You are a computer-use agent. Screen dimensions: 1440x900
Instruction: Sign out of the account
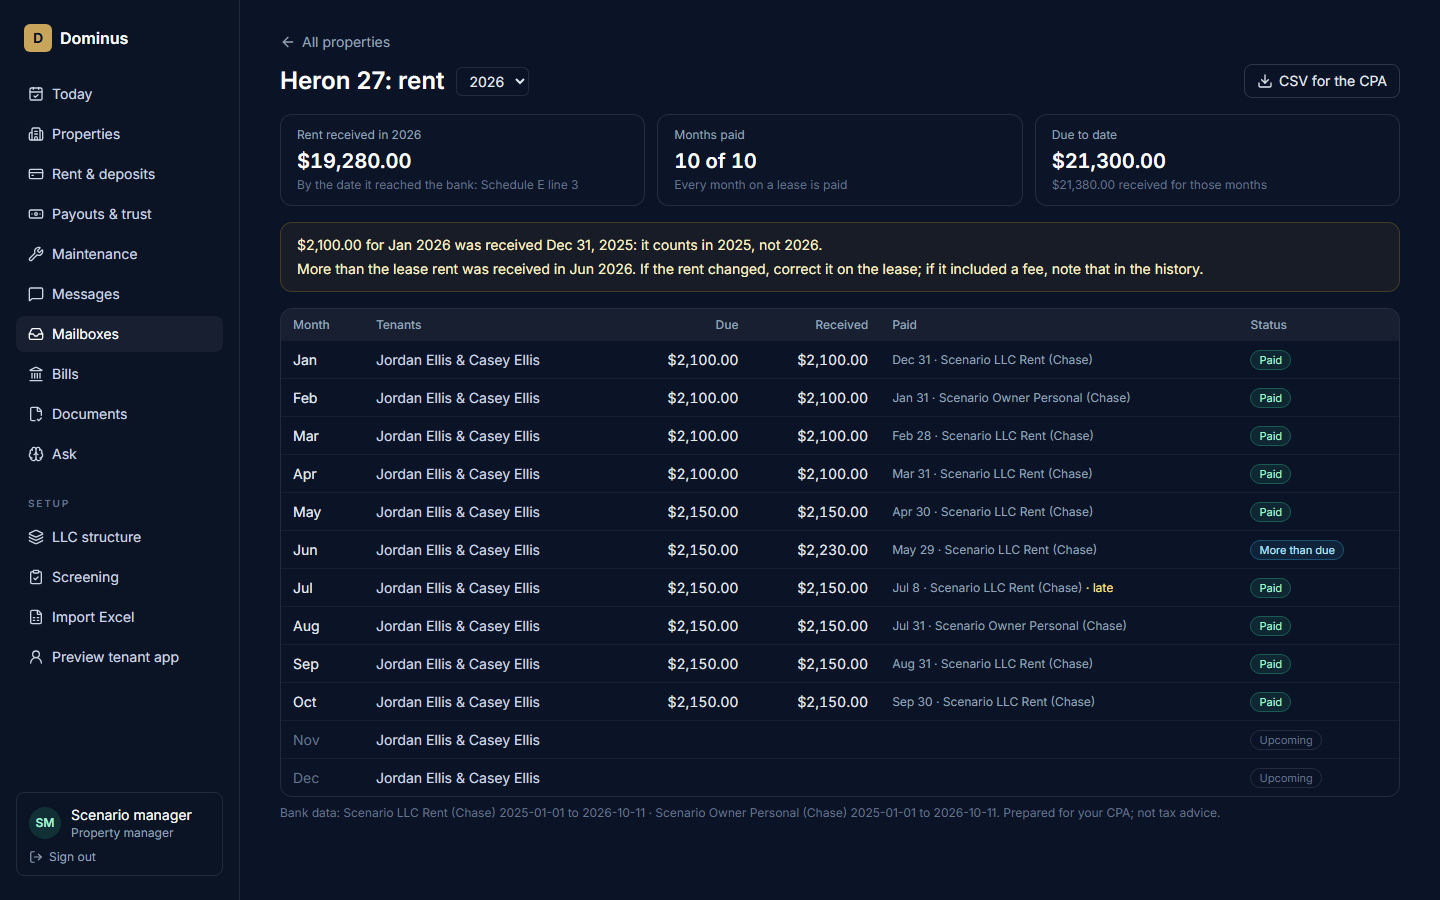pyautogui.click(x=63, y=857)
